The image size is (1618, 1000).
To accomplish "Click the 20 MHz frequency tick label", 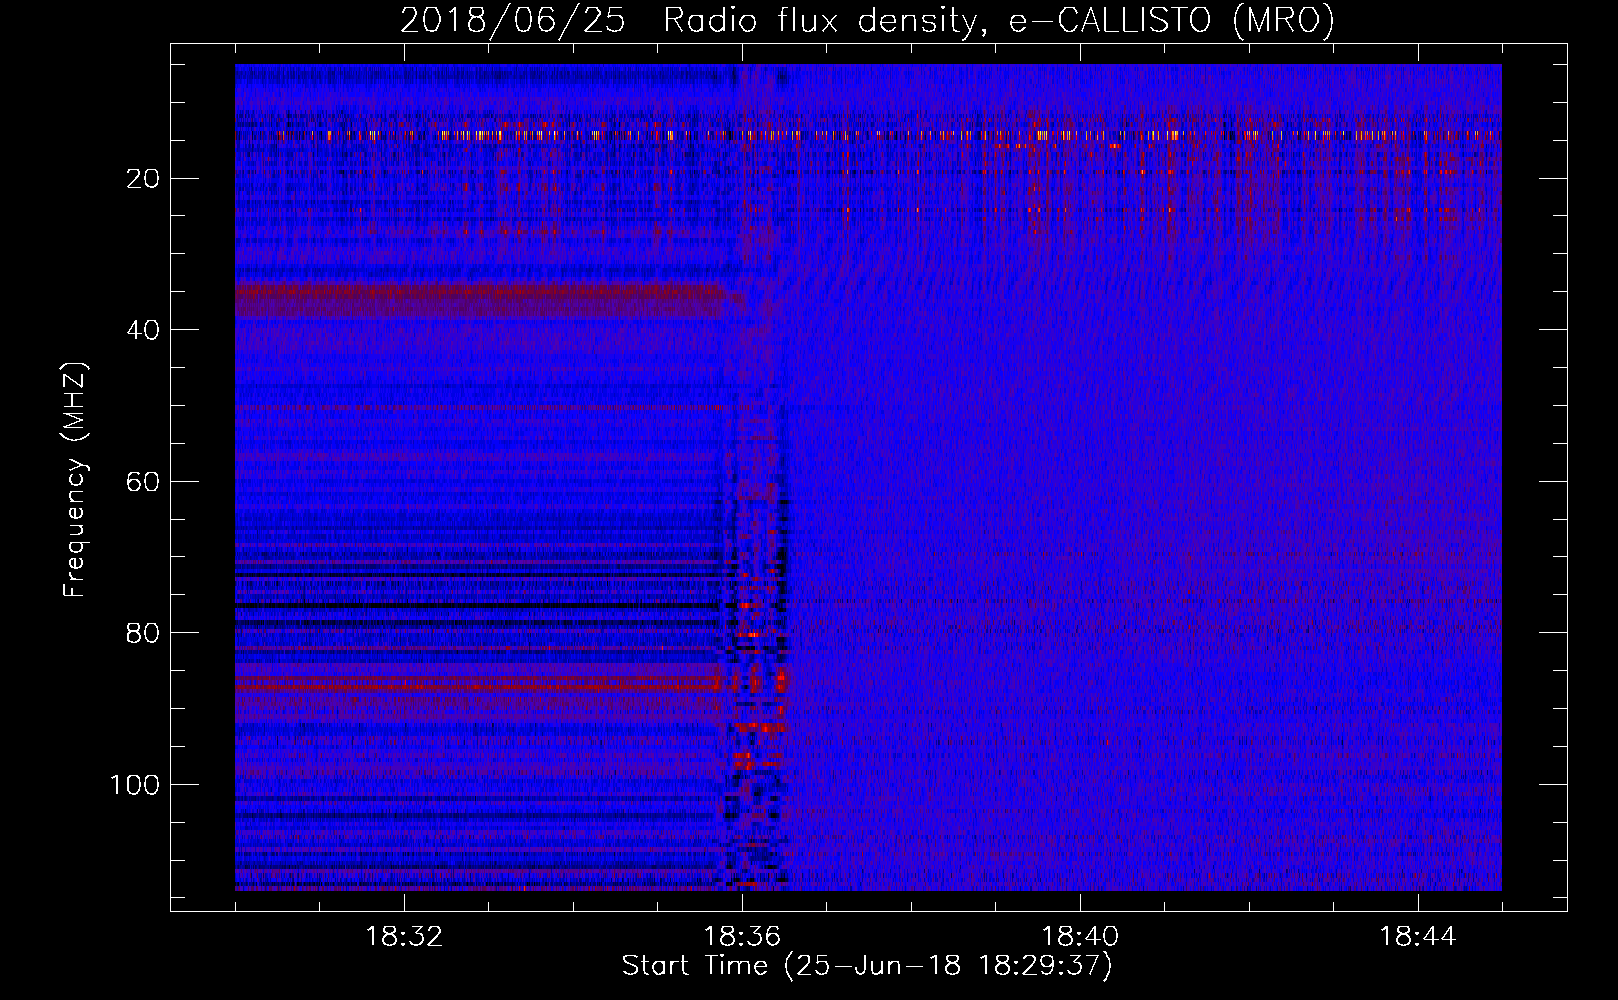I will [144, 179].
